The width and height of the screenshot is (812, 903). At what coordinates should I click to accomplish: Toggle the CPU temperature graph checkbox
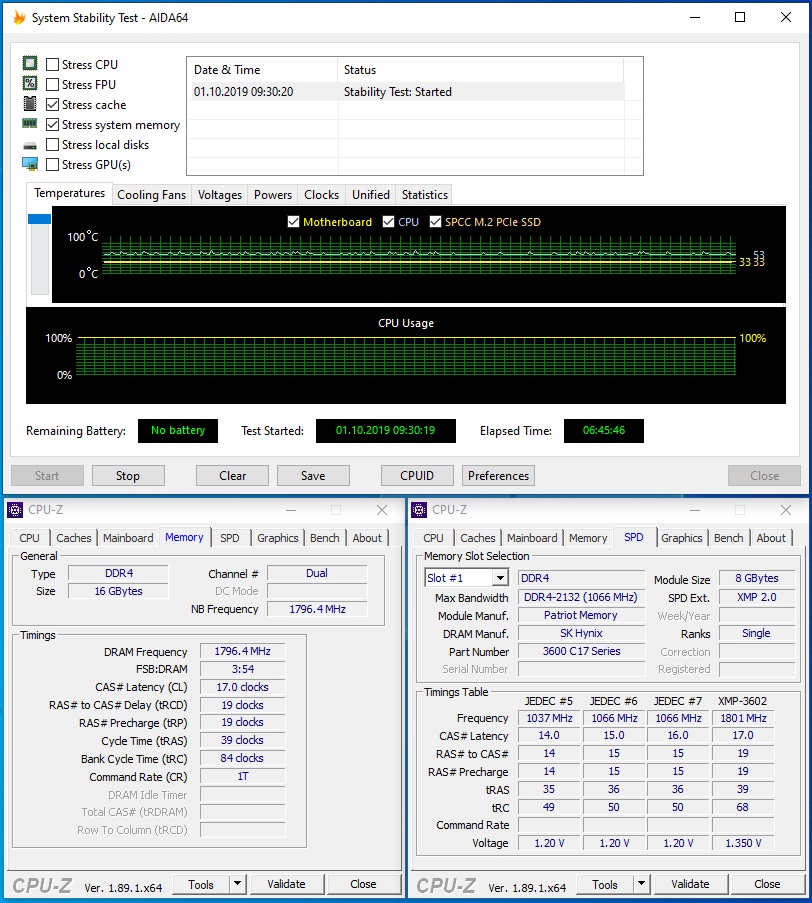(x=389, y=222)
